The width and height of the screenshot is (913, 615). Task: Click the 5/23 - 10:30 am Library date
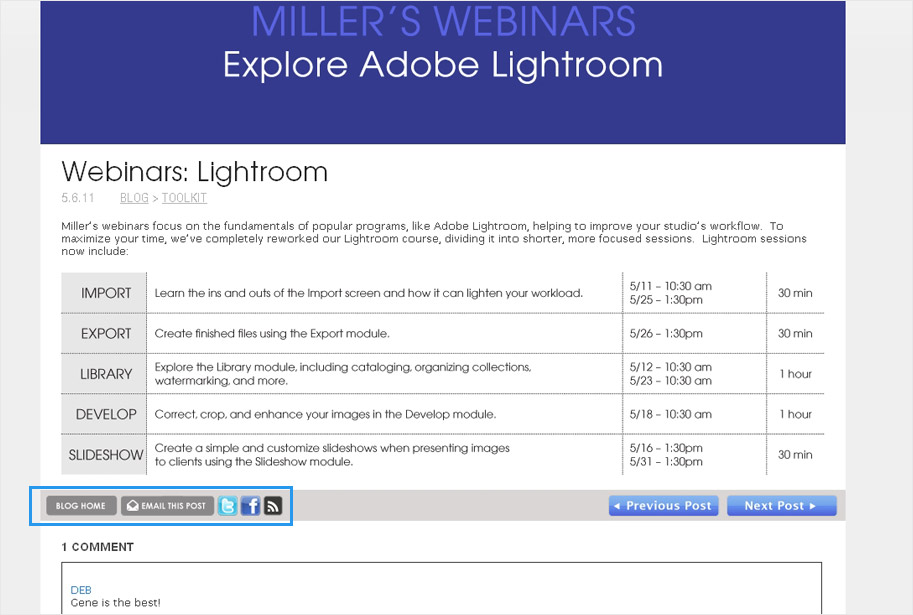coord(671,381)
